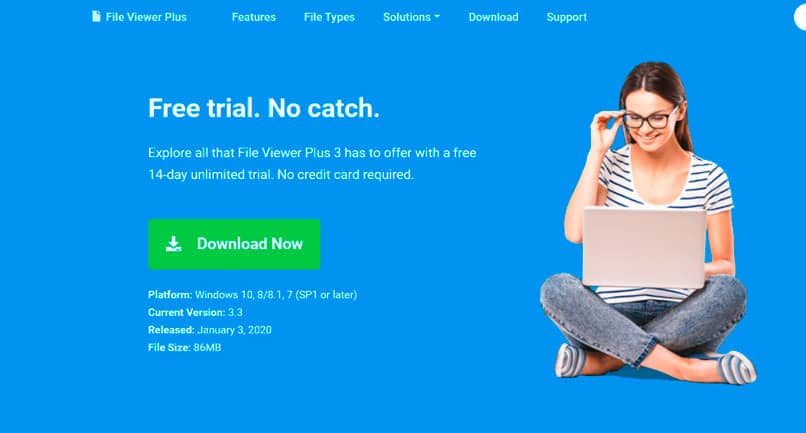Click the Platform Windows requirements text
Image resolution: width=806 pixels, height=433 pixels.
point(252,295)
